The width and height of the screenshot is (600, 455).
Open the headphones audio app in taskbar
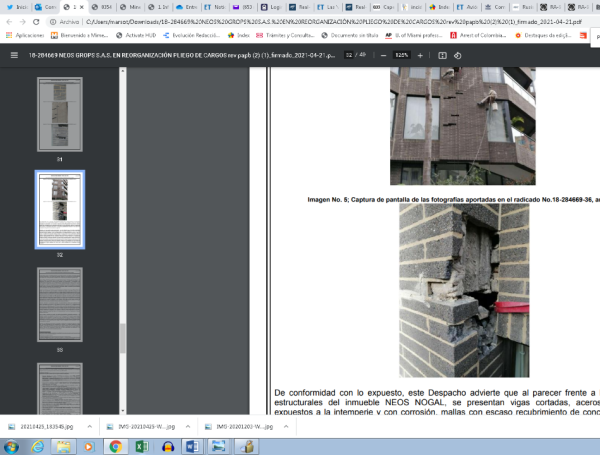pos(168,447)
